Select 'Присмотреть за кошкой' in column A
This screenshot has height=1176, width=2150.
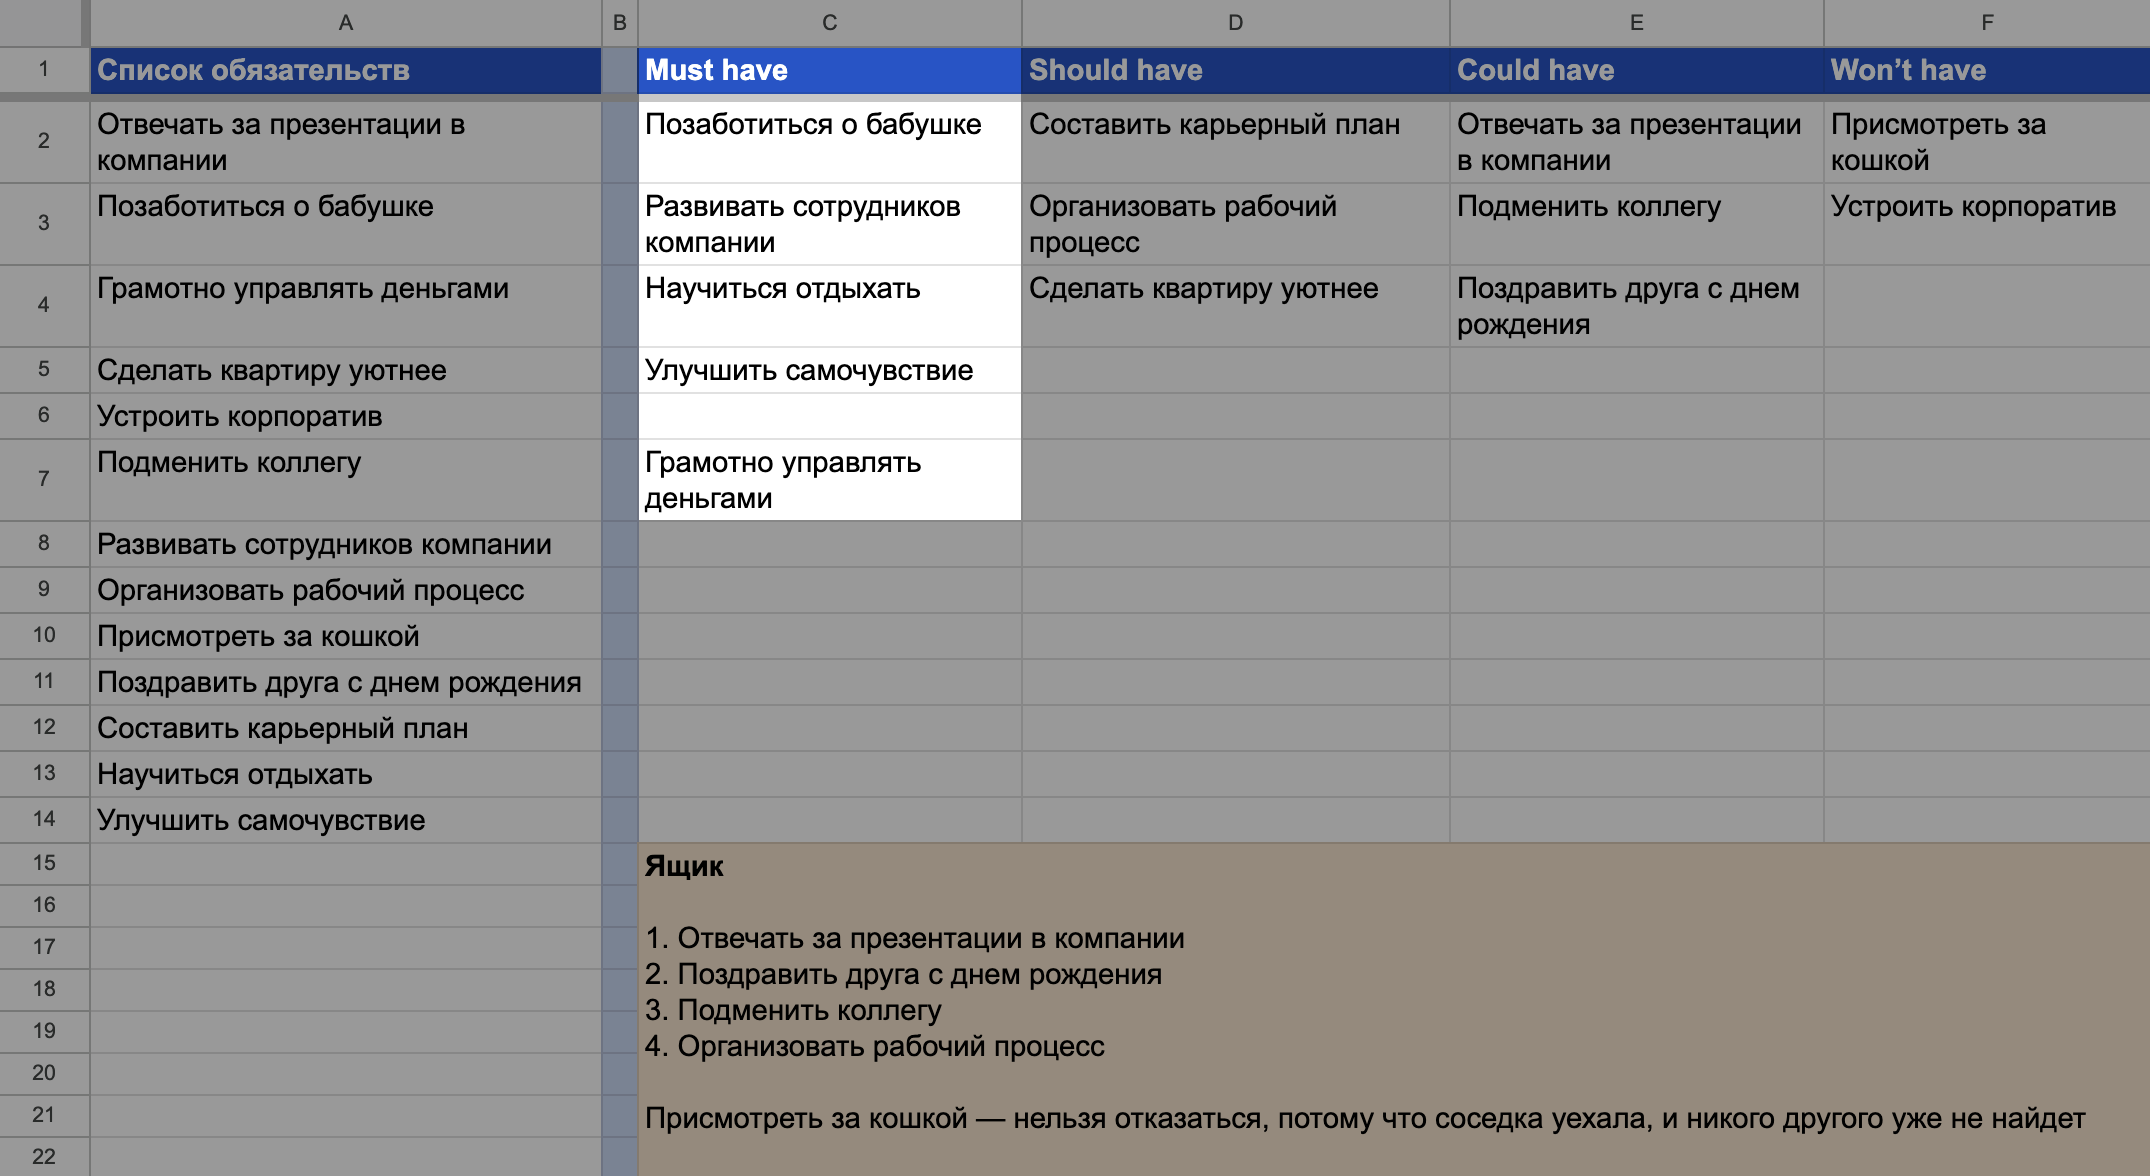pyautogui.click(x=346, y=636)
